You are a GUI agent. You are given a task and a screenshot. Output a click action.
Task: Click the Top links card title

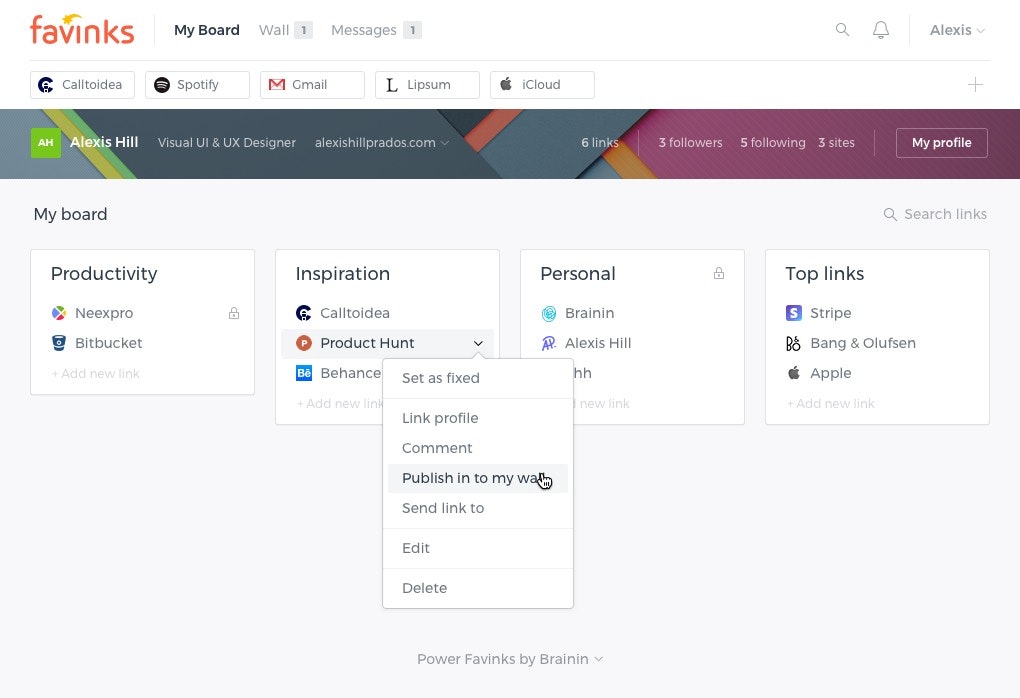[x=825, y=274]
